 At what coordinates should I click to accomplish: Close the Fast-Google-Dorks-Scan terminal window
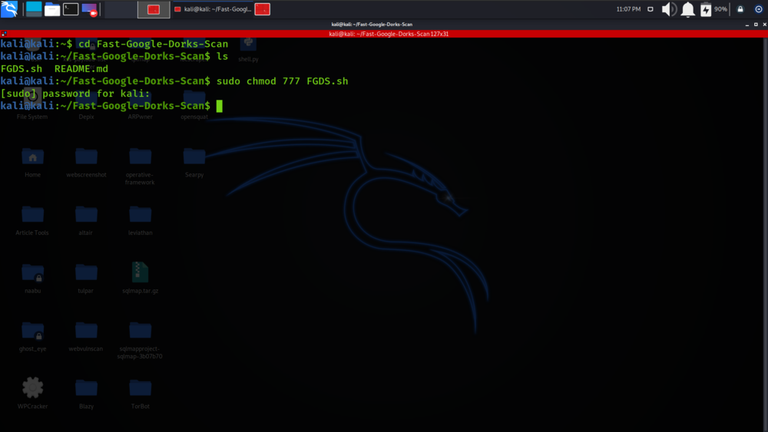click(x=765, y=24)
